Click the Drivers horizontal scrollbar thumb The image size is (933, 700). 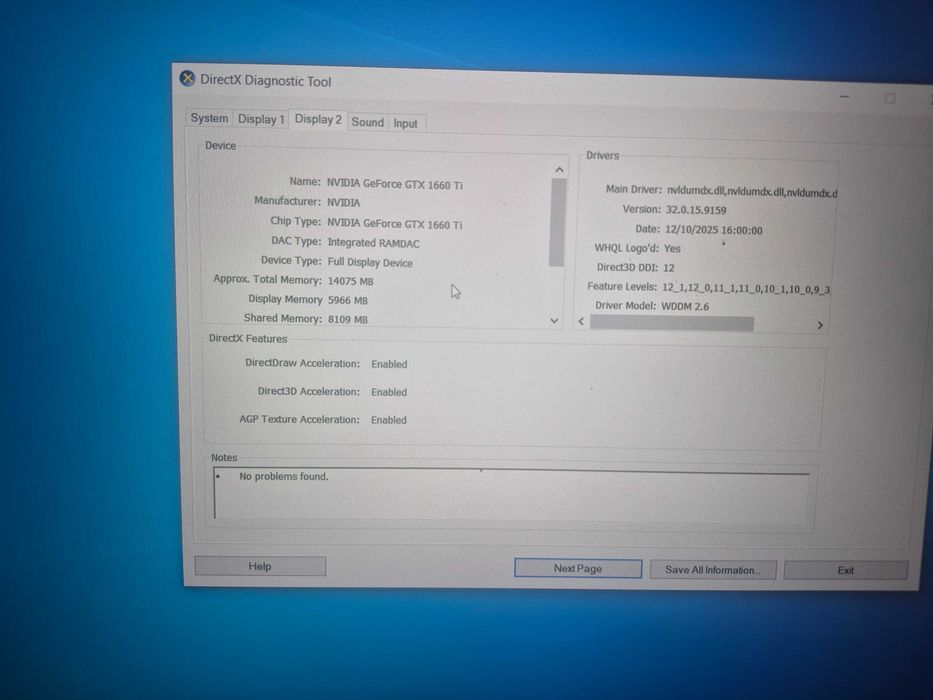tap(672, 323)
